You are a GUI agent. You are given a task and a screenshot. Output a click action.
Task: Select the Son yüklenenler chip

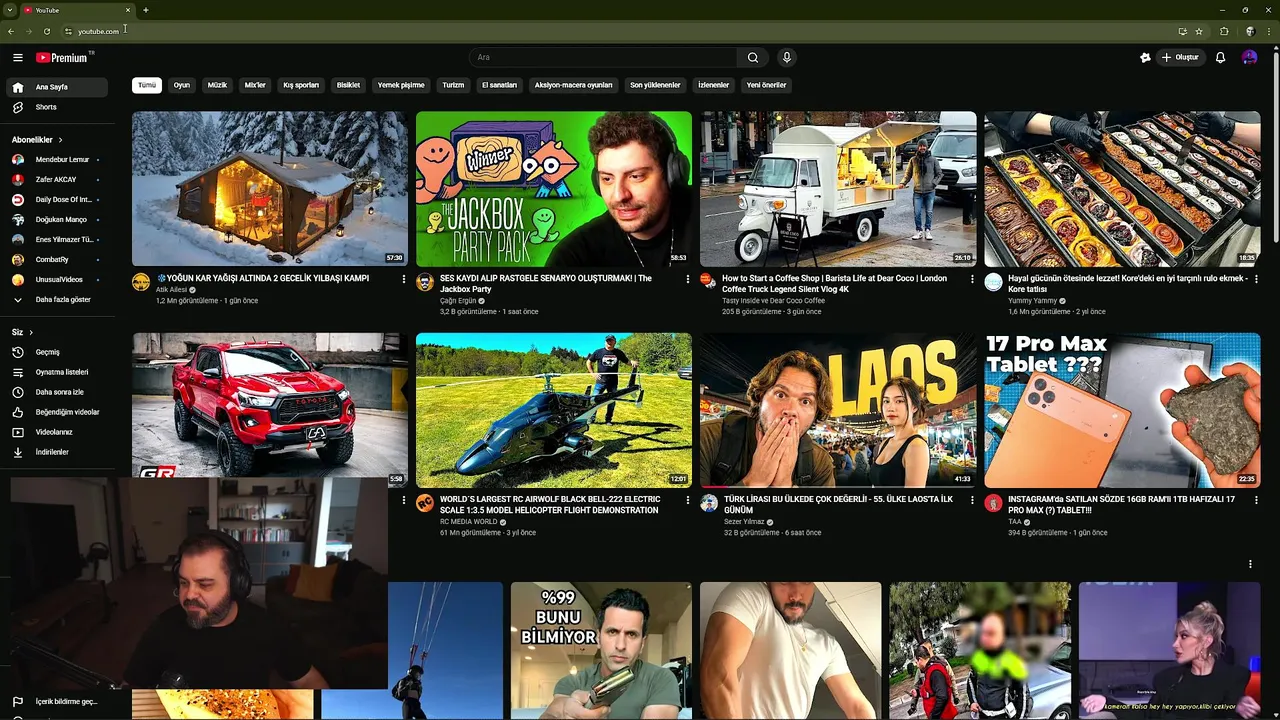(655, 85)
